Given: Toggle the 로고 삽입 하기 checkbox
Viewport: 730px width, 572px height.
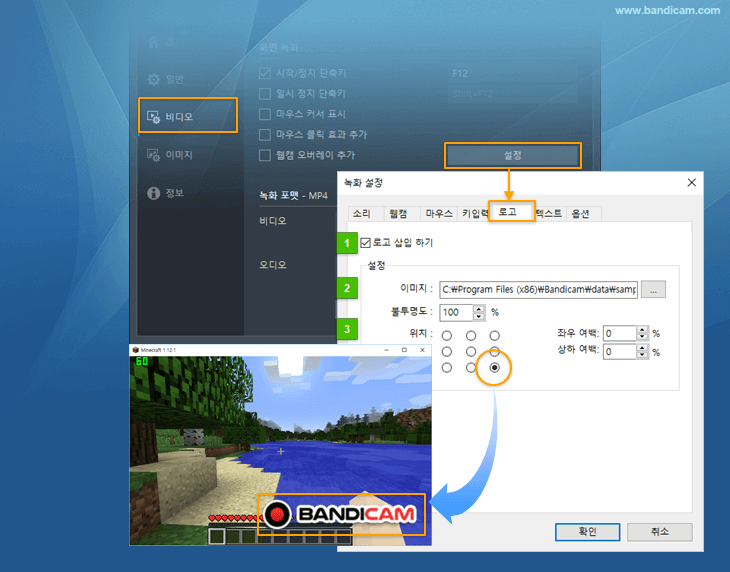Looking at the screenshot, I should [x=365, y=242].
